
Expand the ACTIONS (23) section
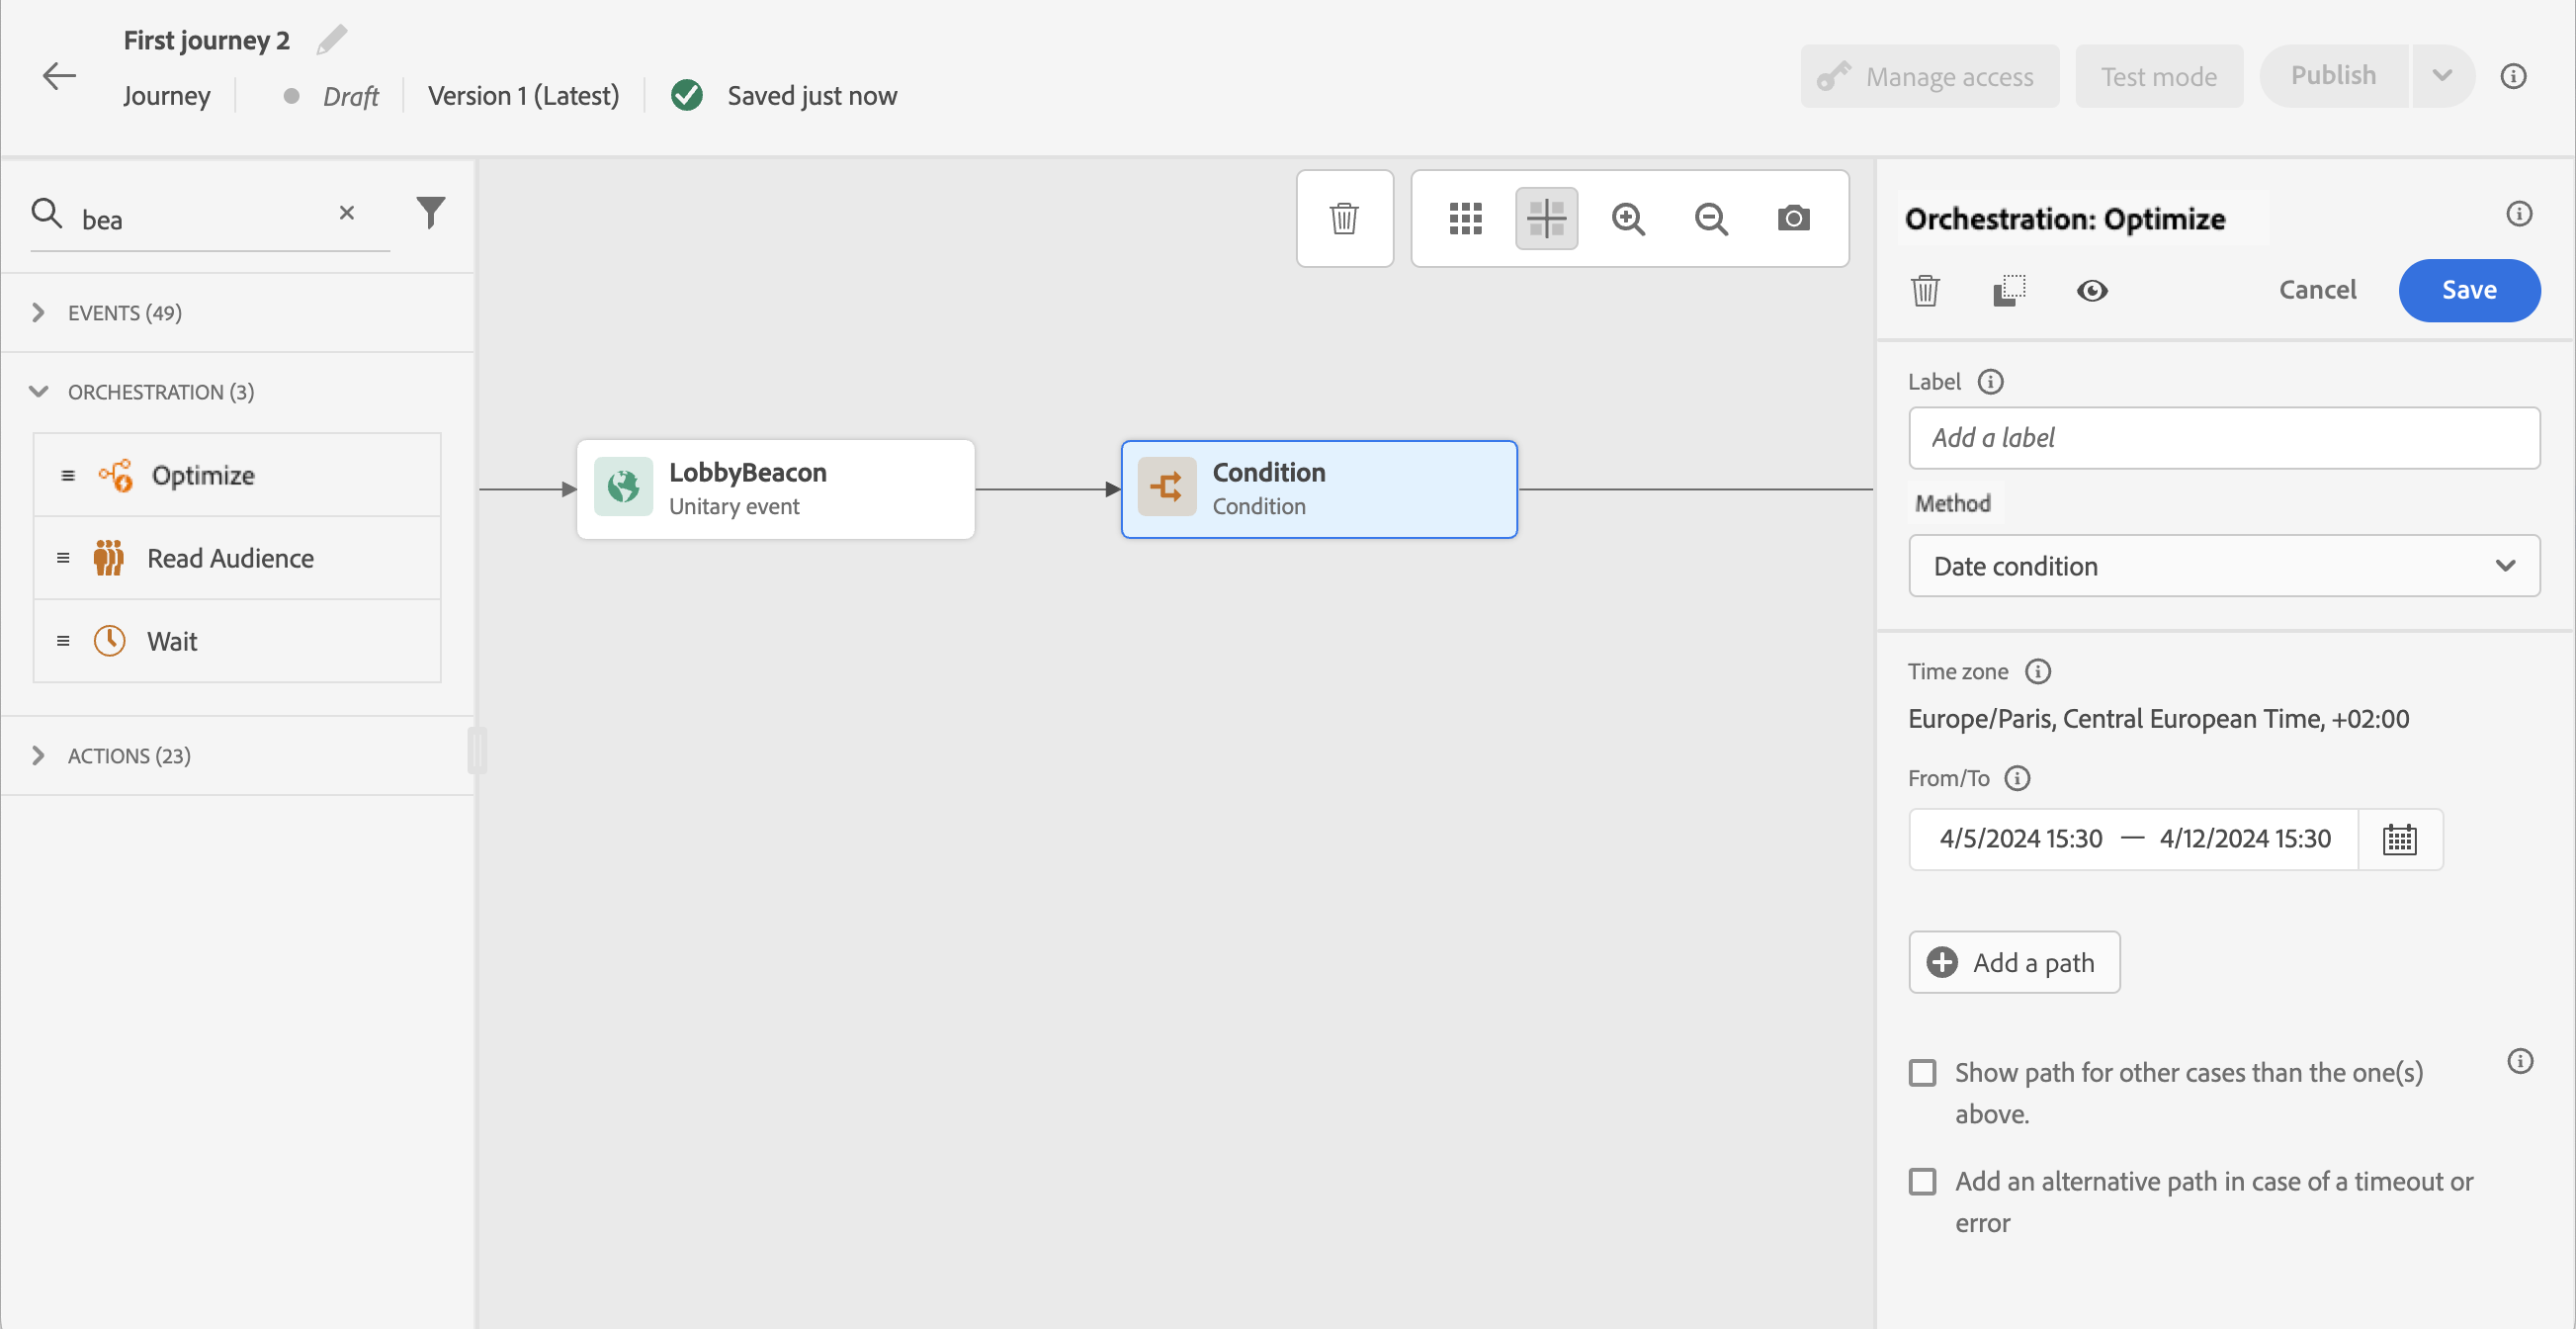point(128,756)
